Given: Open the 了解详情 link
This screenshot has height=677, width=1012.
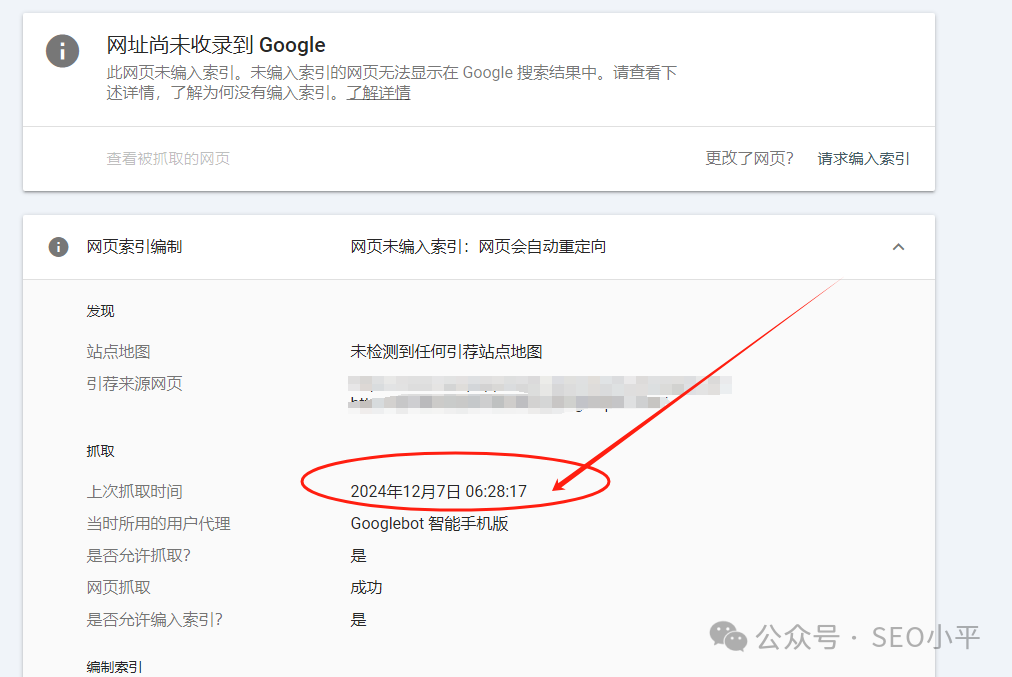Looking at the screenshot, I should click(378, 93).
